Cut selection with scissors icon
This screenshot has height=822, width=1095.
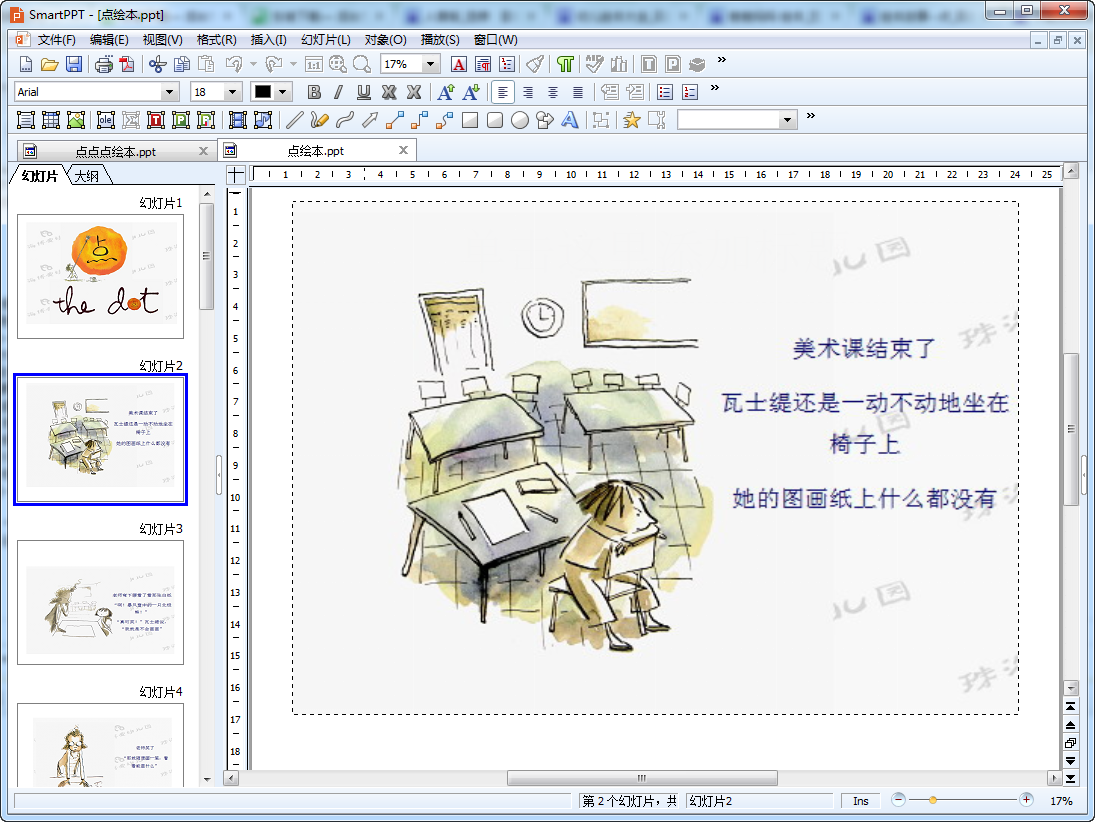(x=157, y=65)
